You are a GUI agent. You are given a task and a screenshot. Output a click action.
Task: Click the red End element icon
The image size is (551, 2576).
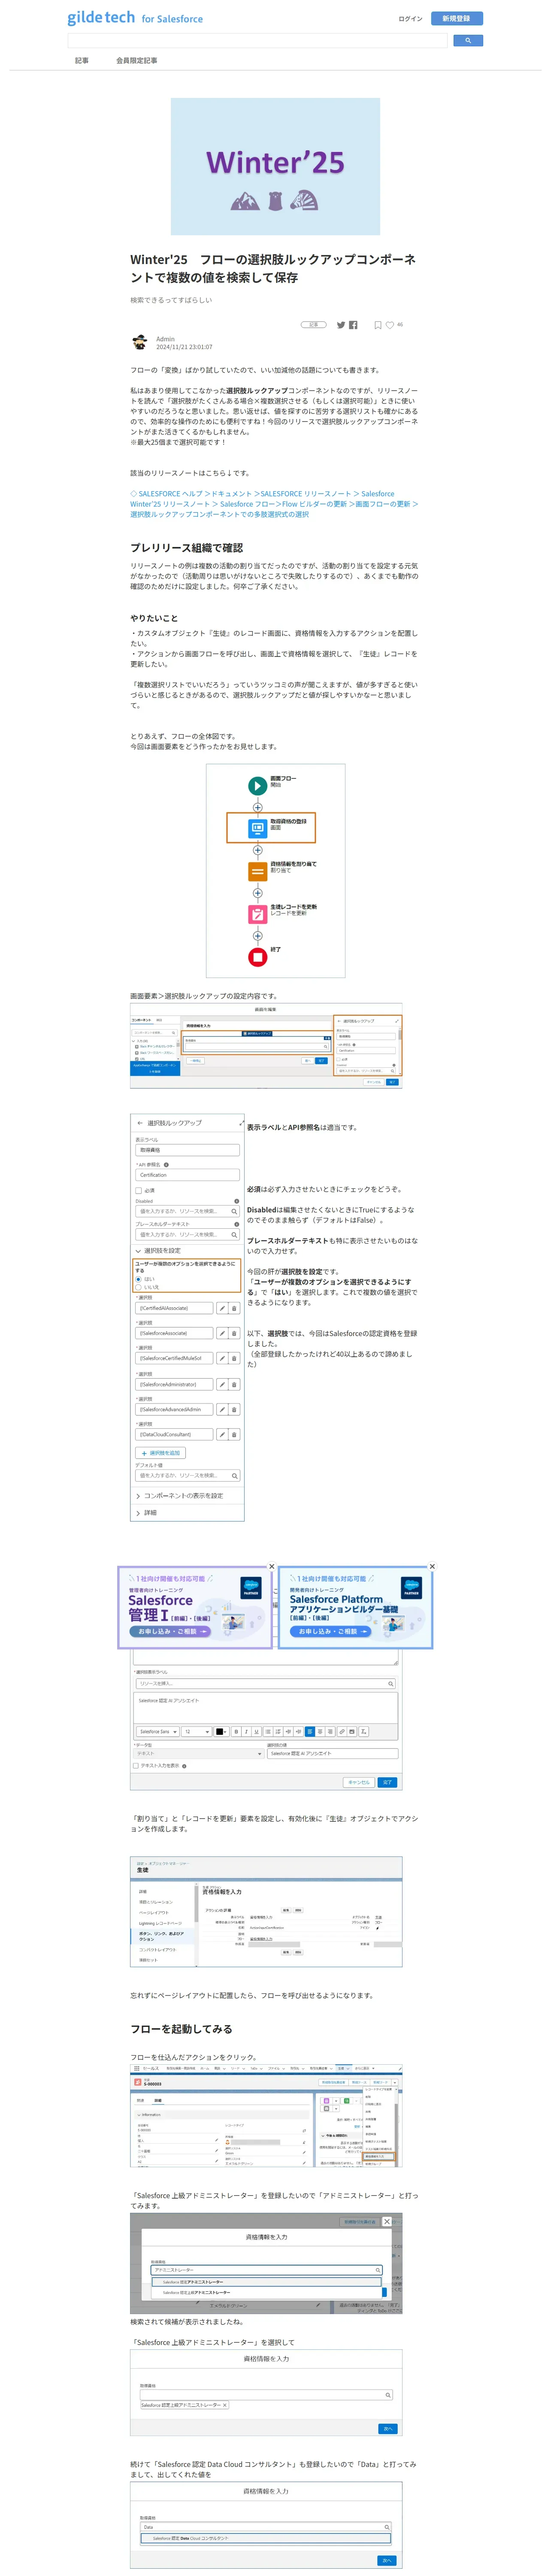coord(257,957)
